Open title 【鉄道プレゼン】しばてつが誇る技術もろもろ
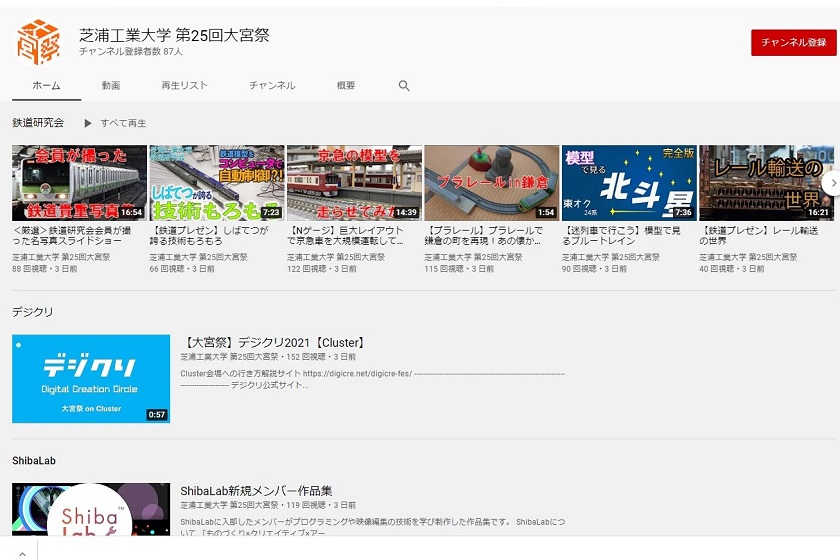This screenshot has width=840, height=560. 209,236
